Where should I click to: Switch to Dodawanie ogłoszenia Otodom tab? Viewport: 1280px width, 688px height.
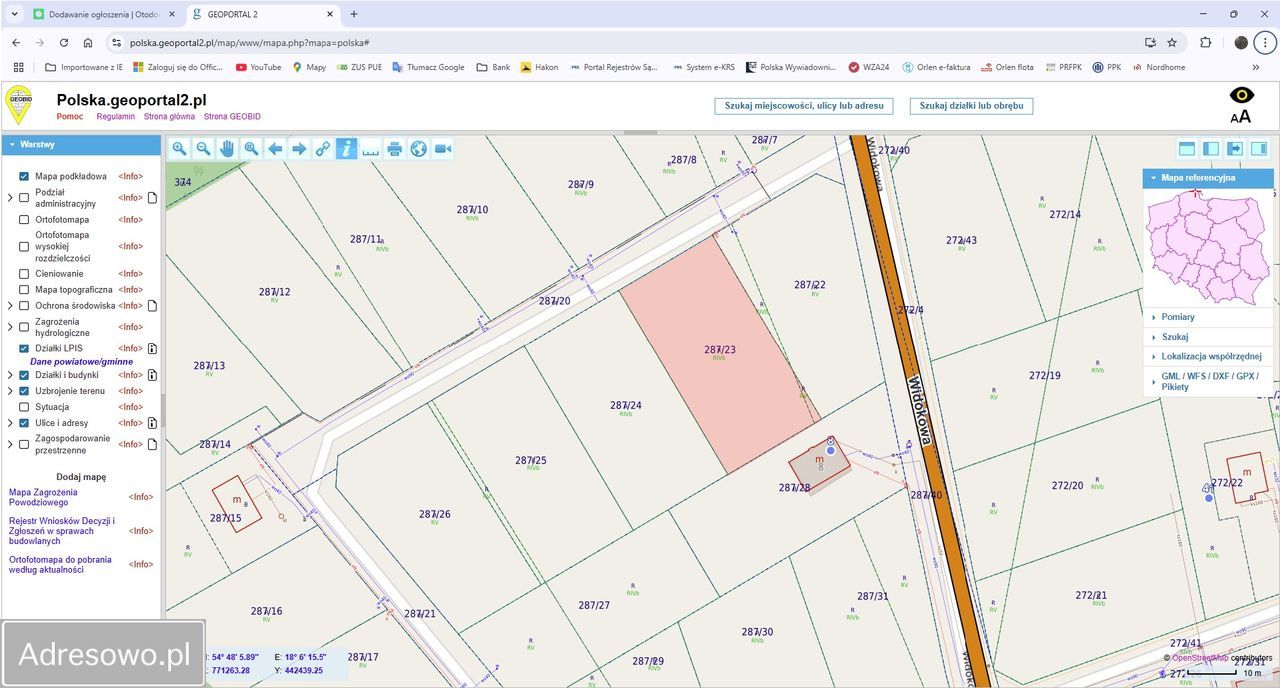click(x=105, y=14)
